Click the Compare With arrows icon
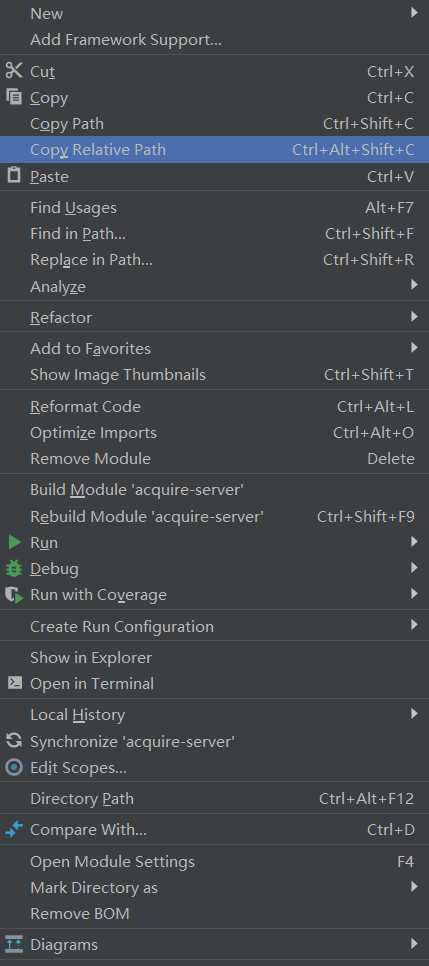 coord(14,830)
